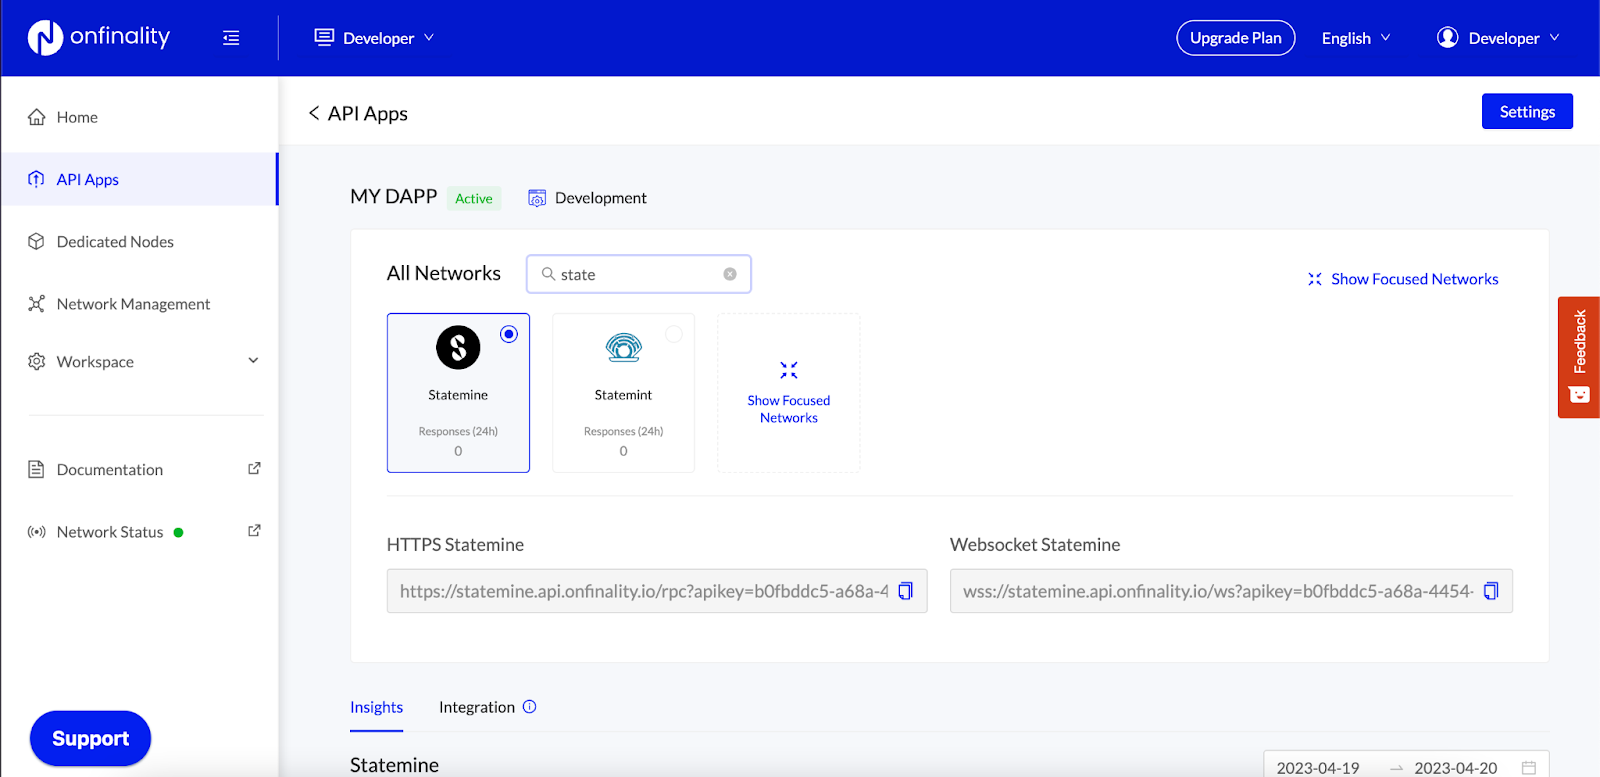1600x777 pixels.
Task: Click the Upgrade Plan button
Action: click(1236, 38)
